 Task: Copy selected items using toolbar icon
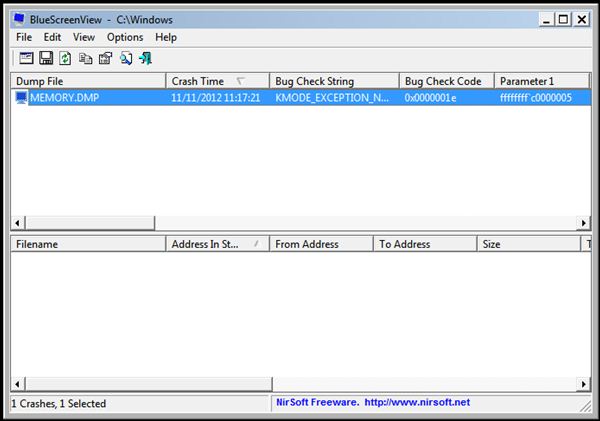click(85, 58)
